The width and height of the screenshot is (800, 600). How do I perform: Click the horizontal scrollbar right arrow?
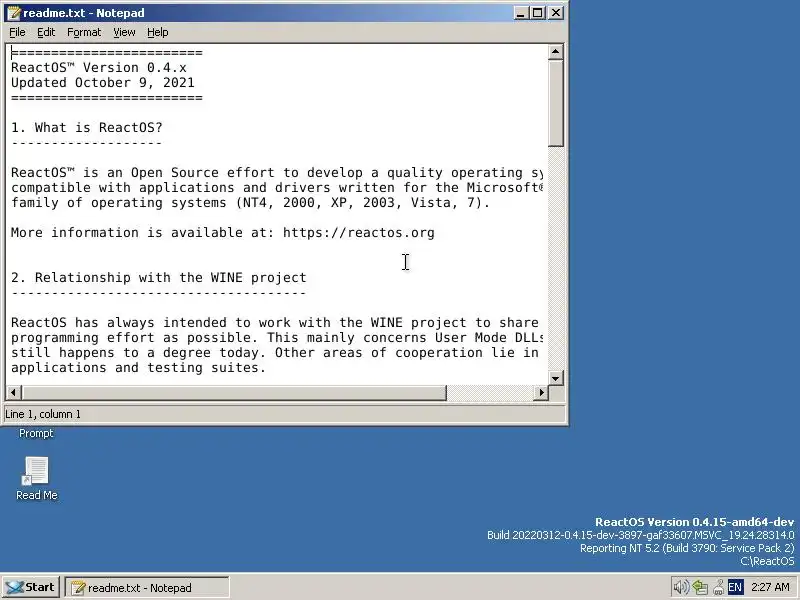(540, 392)
